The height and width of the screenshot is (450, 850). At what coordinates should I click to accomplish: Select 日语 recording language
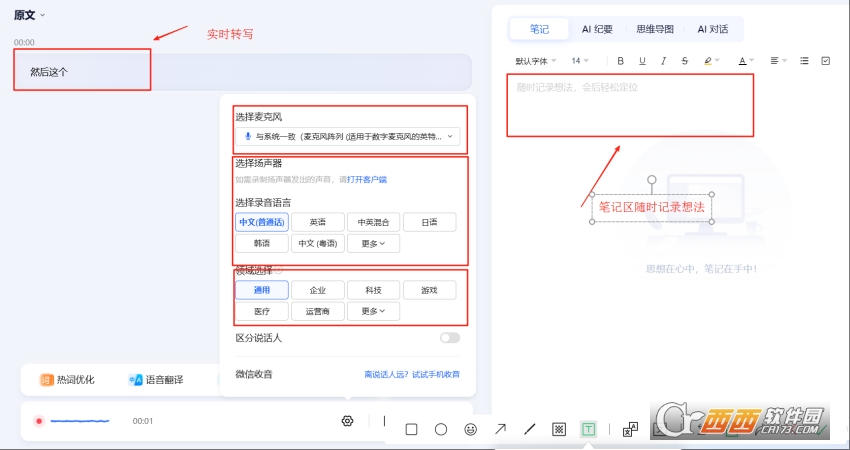click(429, 222)
